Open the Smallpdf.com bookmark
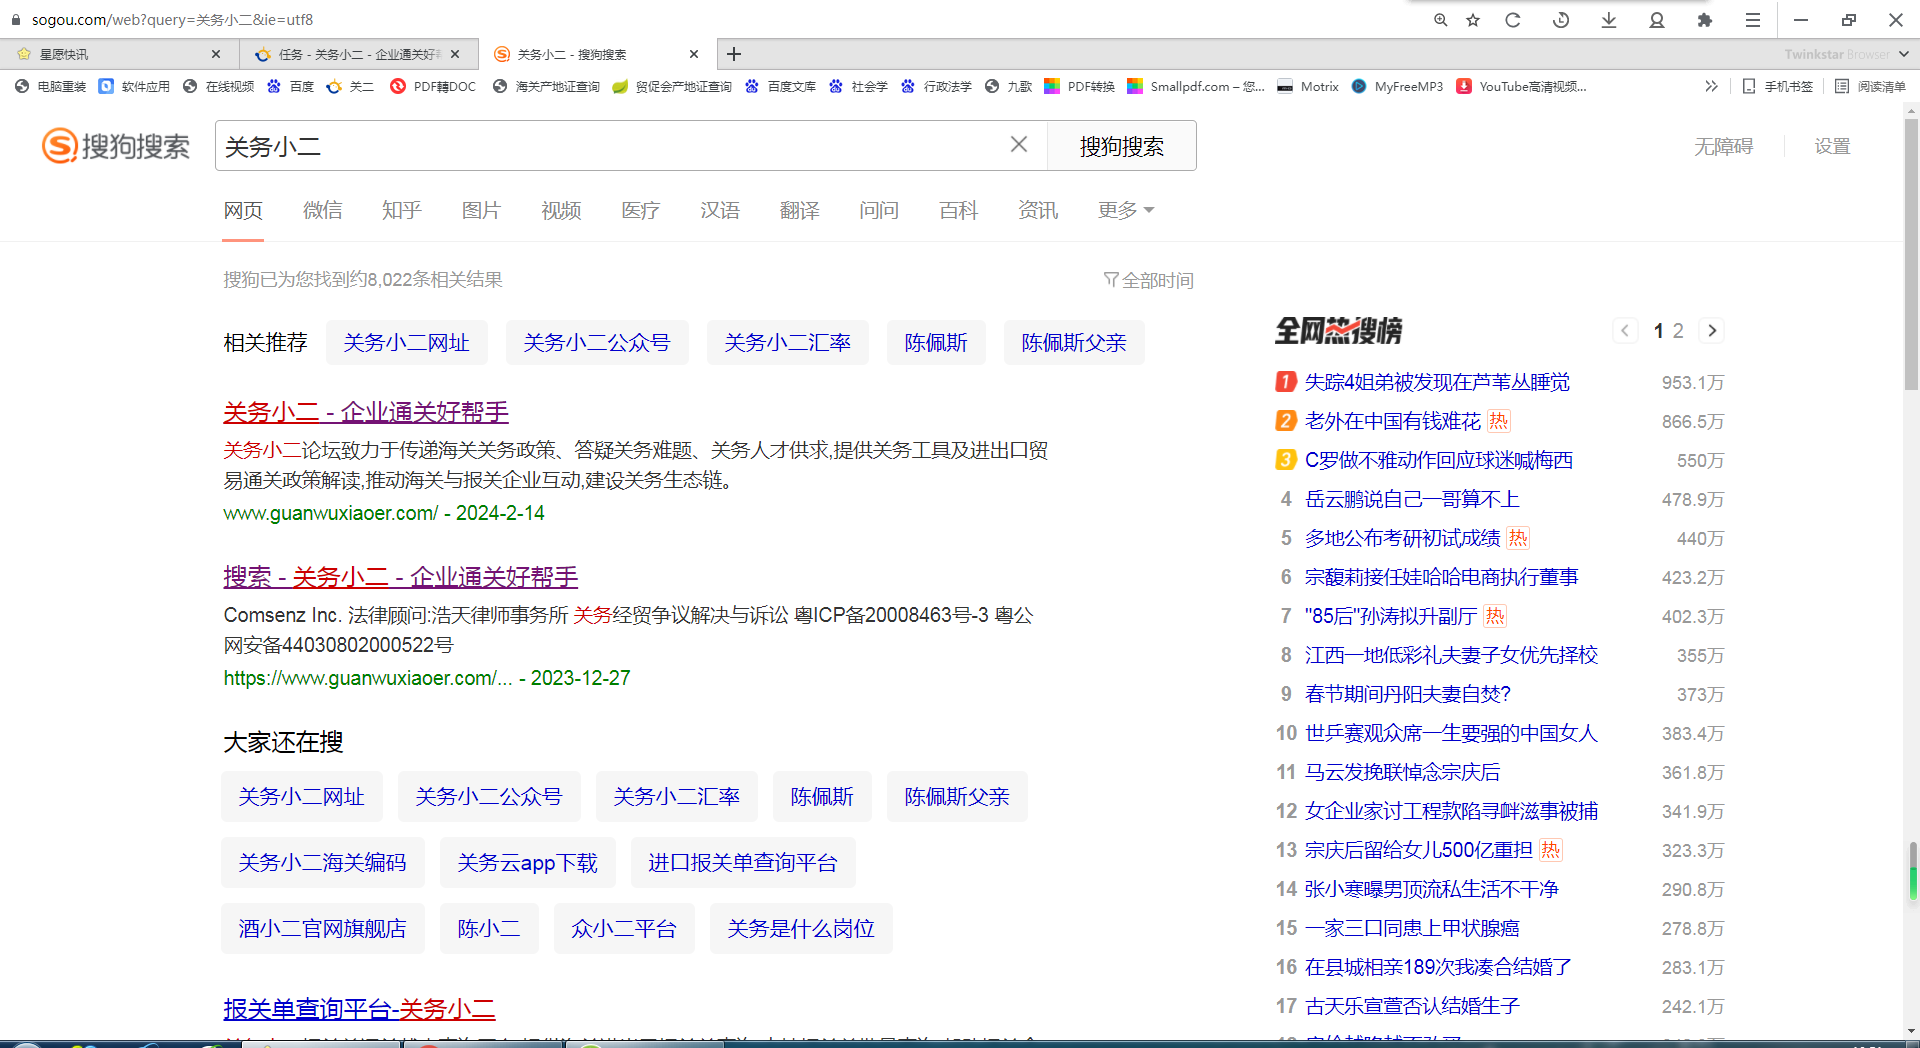The height and width of the screenshot is (1048, 1920). click(x=1196, y=87)
